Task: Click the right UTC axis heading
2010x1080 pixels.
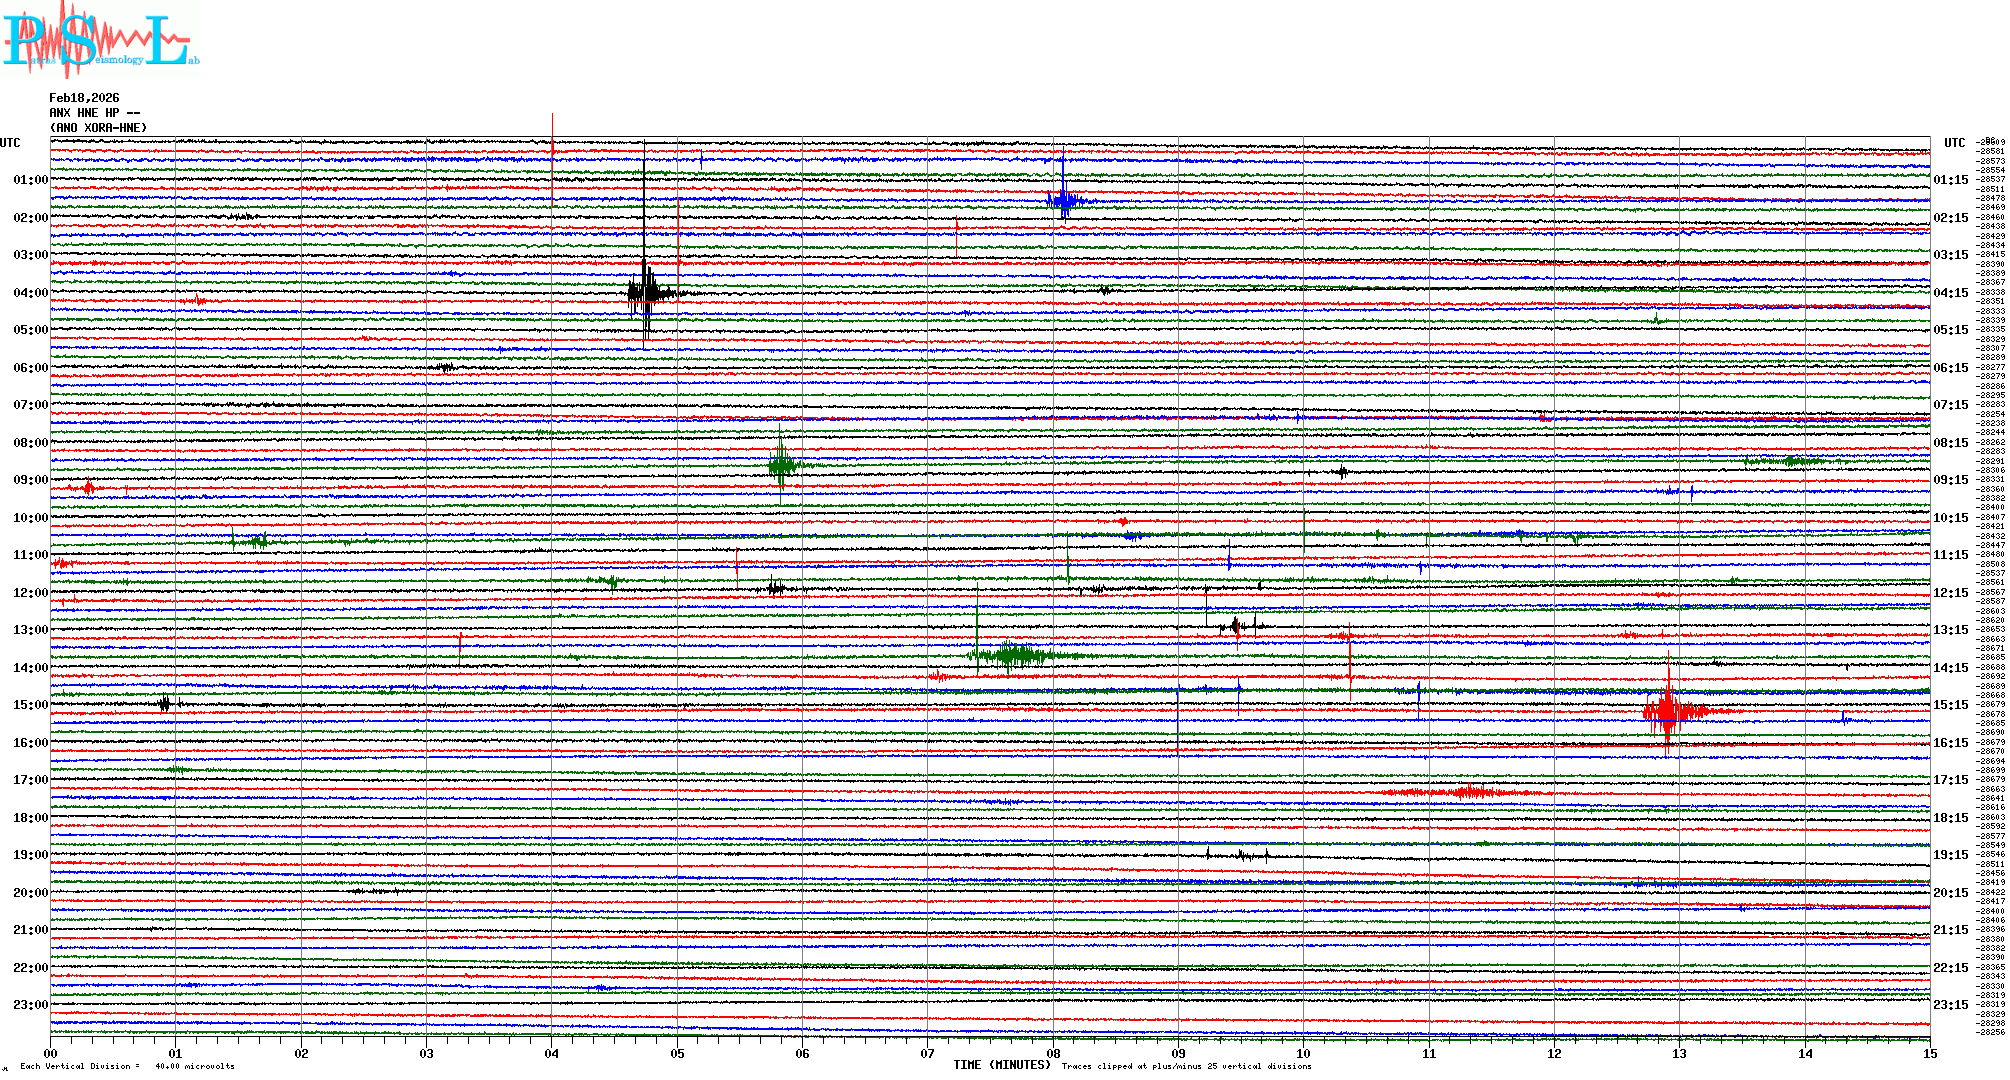Action: (1954, 143)
